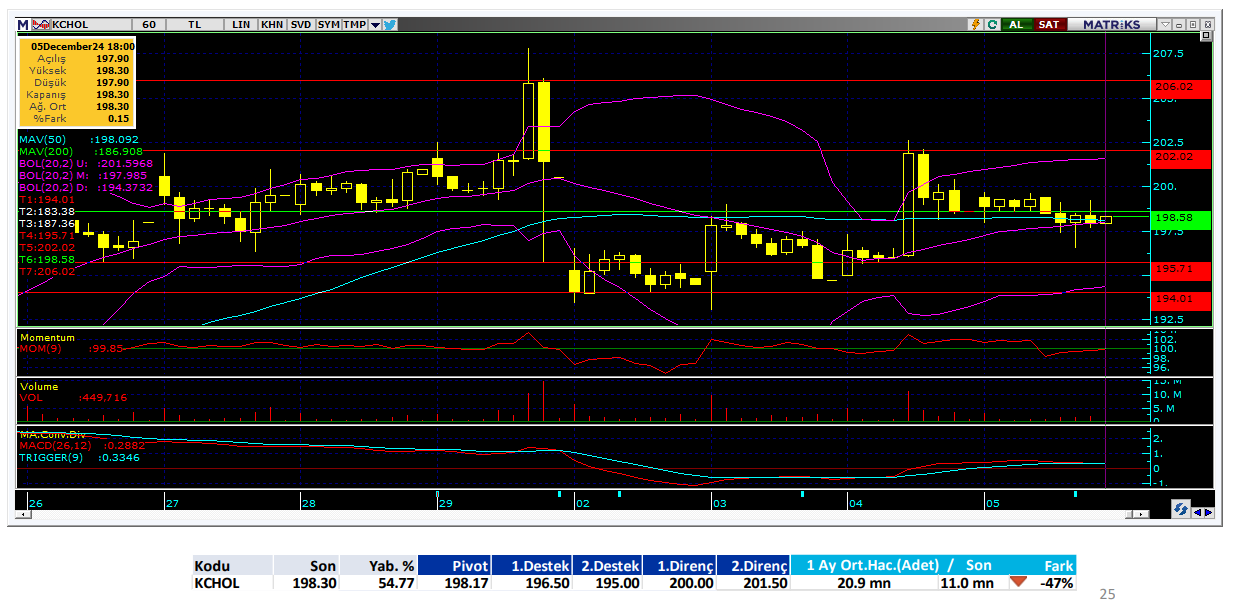The width and height of the screenshot is (1243, 610).
Task: Click the small square icon above price axis
Action: 1206,36
